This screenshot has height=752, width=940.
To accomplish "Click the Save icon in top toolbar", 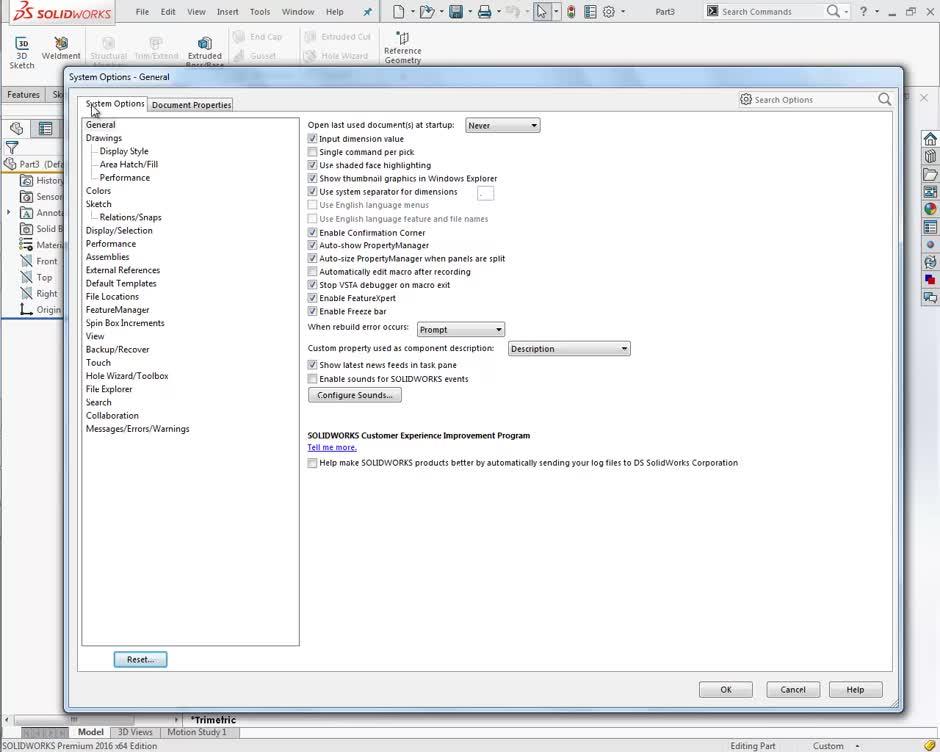I will tap(455, 11).
